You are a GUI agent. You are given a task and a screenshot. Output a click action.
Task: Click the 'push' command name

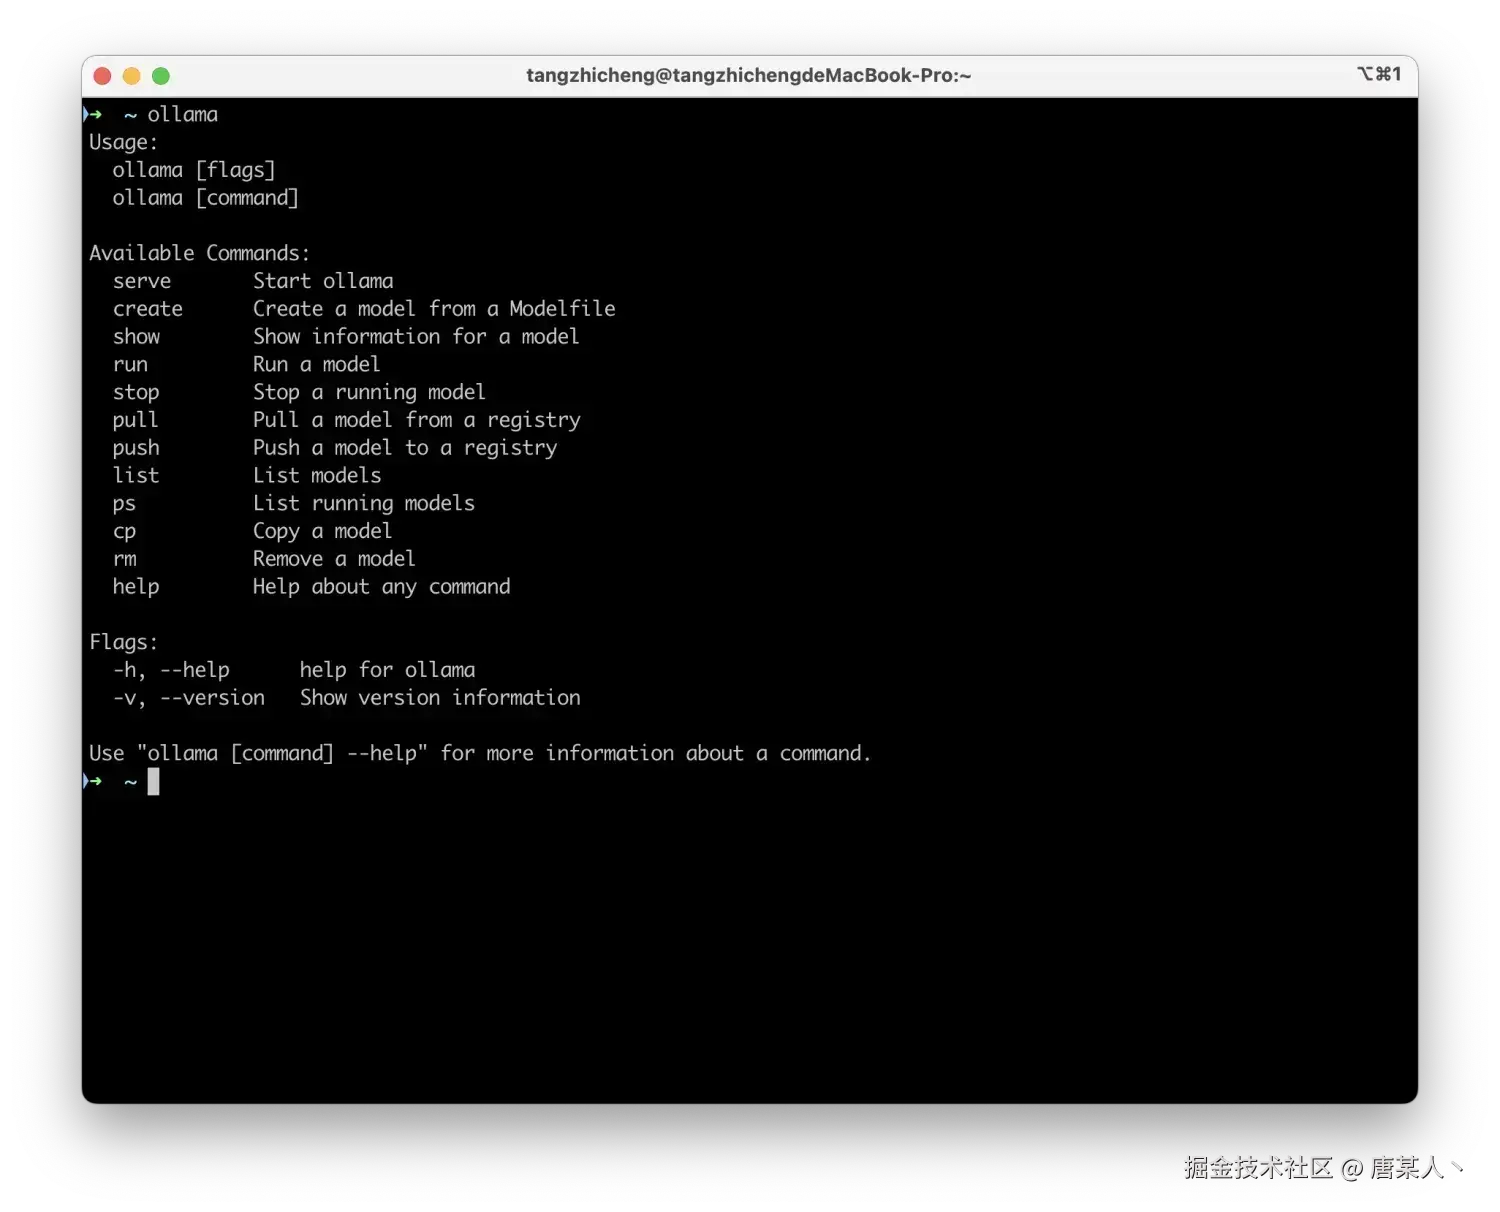pos(136,449)
